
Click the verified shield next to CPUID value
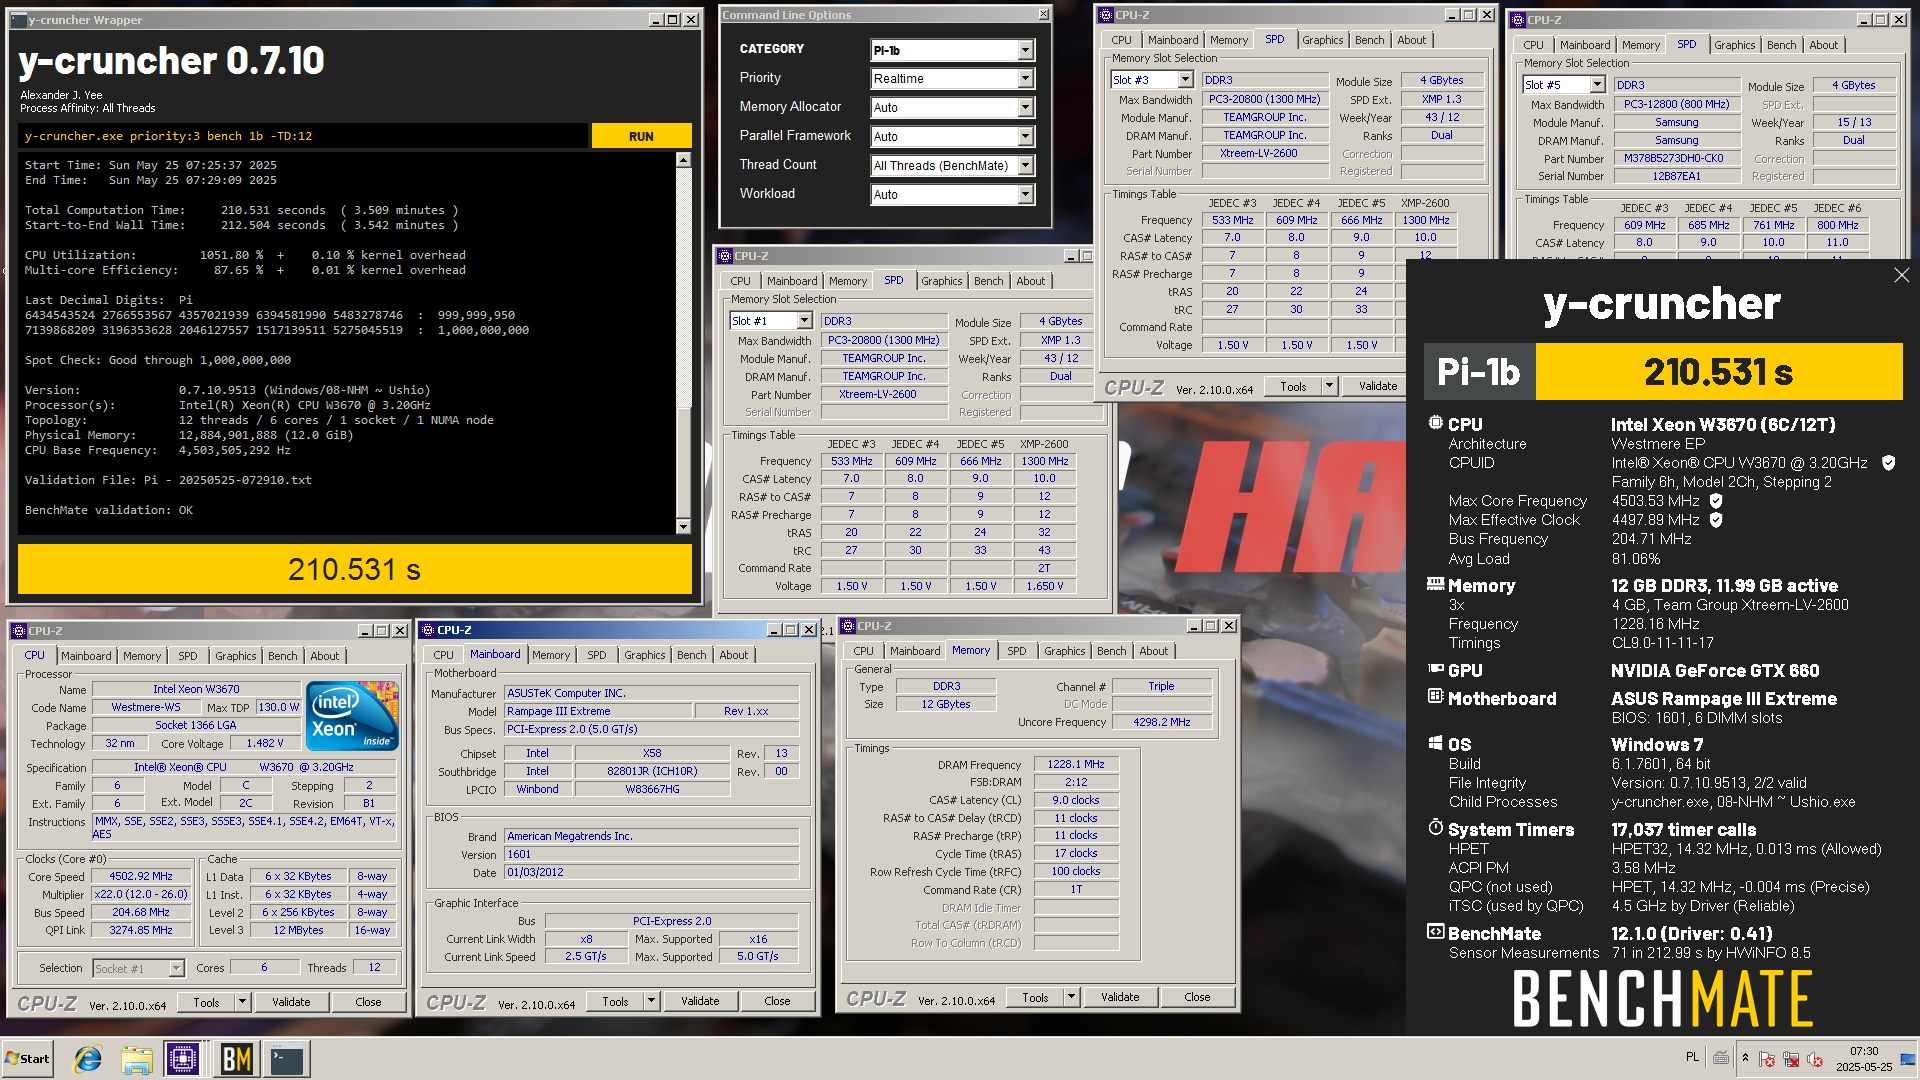(1888, 463)
